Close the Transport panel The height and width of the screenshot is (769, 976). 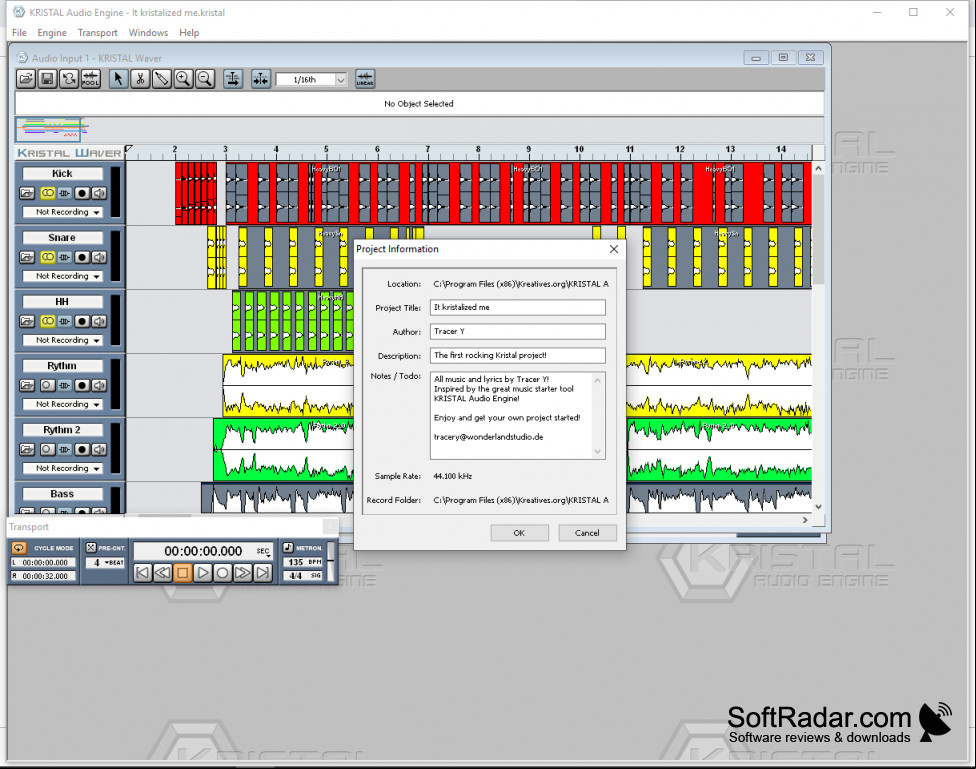(x=331, y=527)
